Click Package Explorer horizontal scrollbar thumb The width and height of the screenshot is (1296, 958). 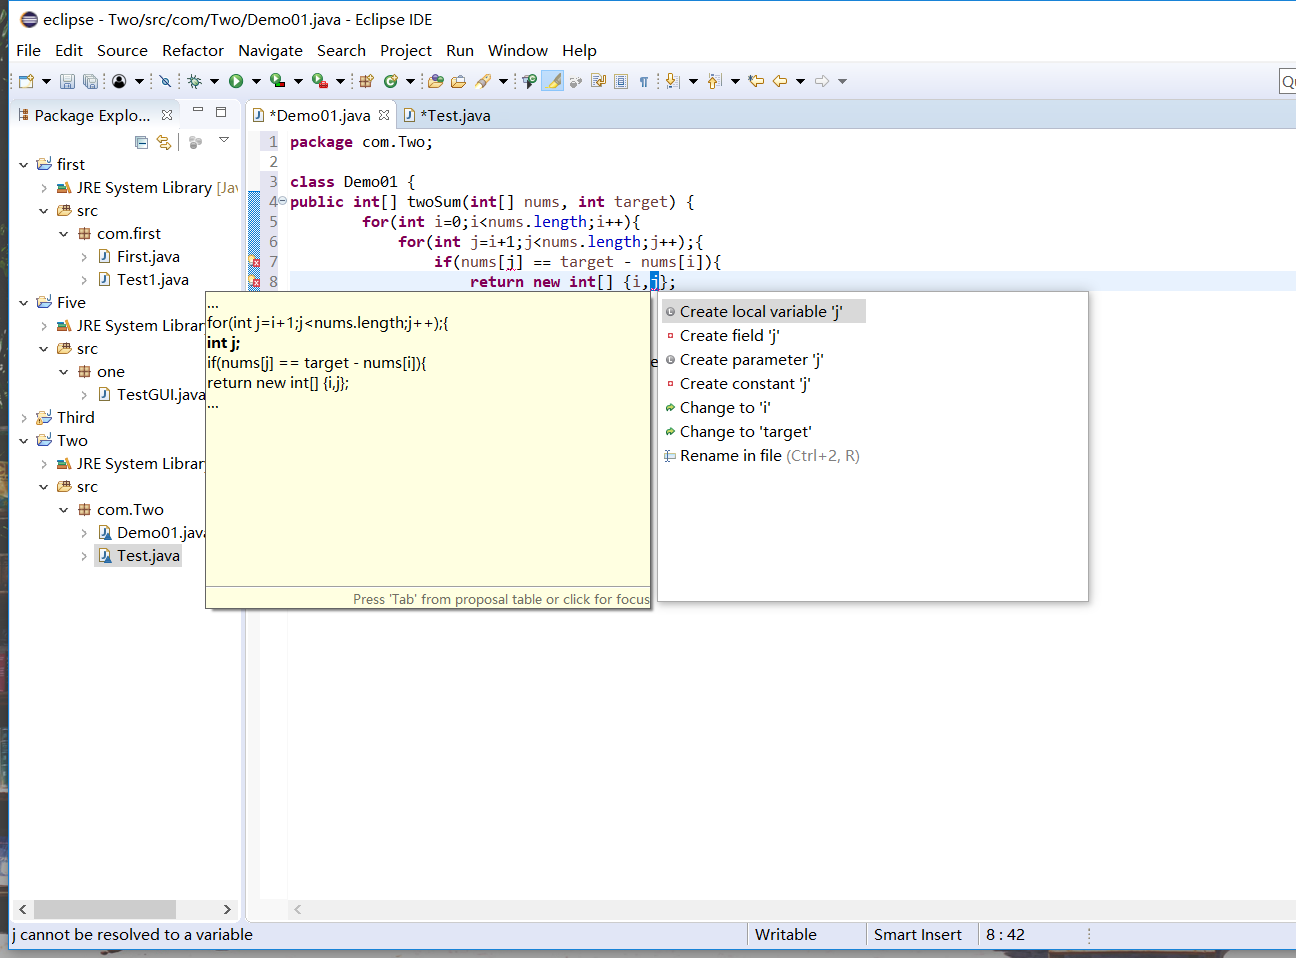click(105, 909)
